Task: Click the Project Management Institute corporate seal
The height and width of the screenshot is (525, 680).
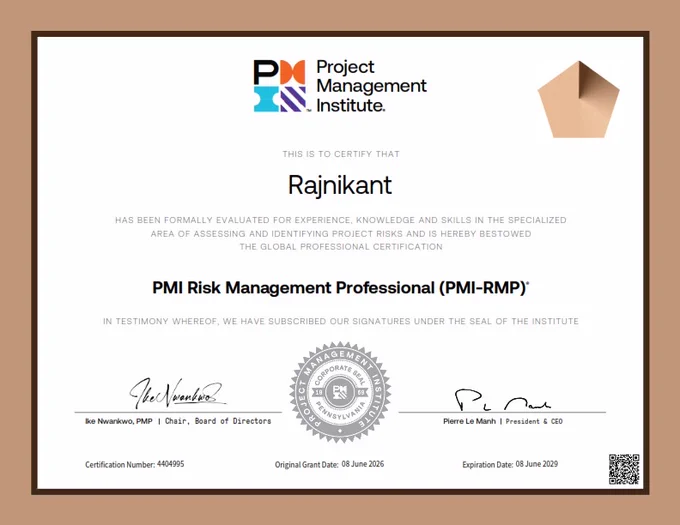Action: (340, 392)
